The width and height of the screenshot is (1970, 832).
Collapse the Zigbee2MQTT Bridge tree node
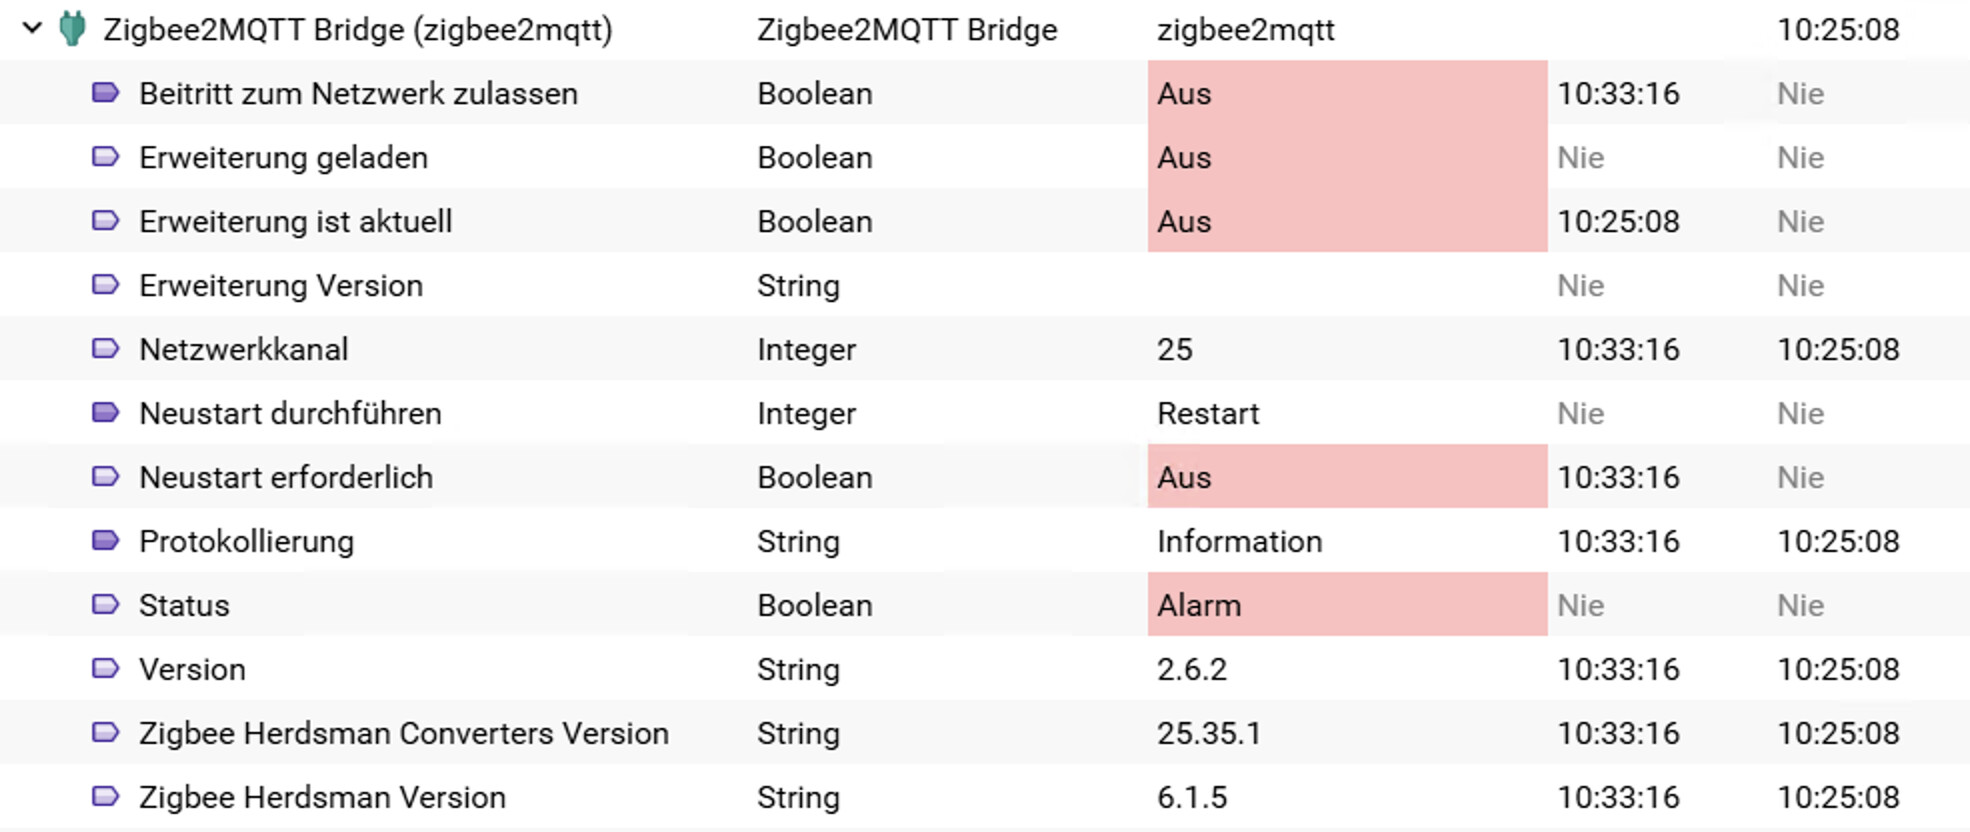(x=32, y=29)
